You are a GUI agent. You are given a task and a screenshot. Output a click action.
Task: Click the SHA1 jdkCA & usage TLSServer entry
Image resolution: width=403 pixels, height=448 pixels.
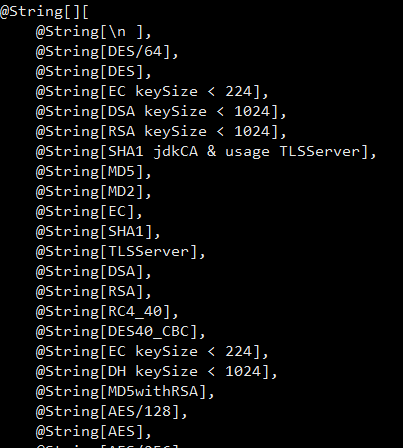click(206, 152)
